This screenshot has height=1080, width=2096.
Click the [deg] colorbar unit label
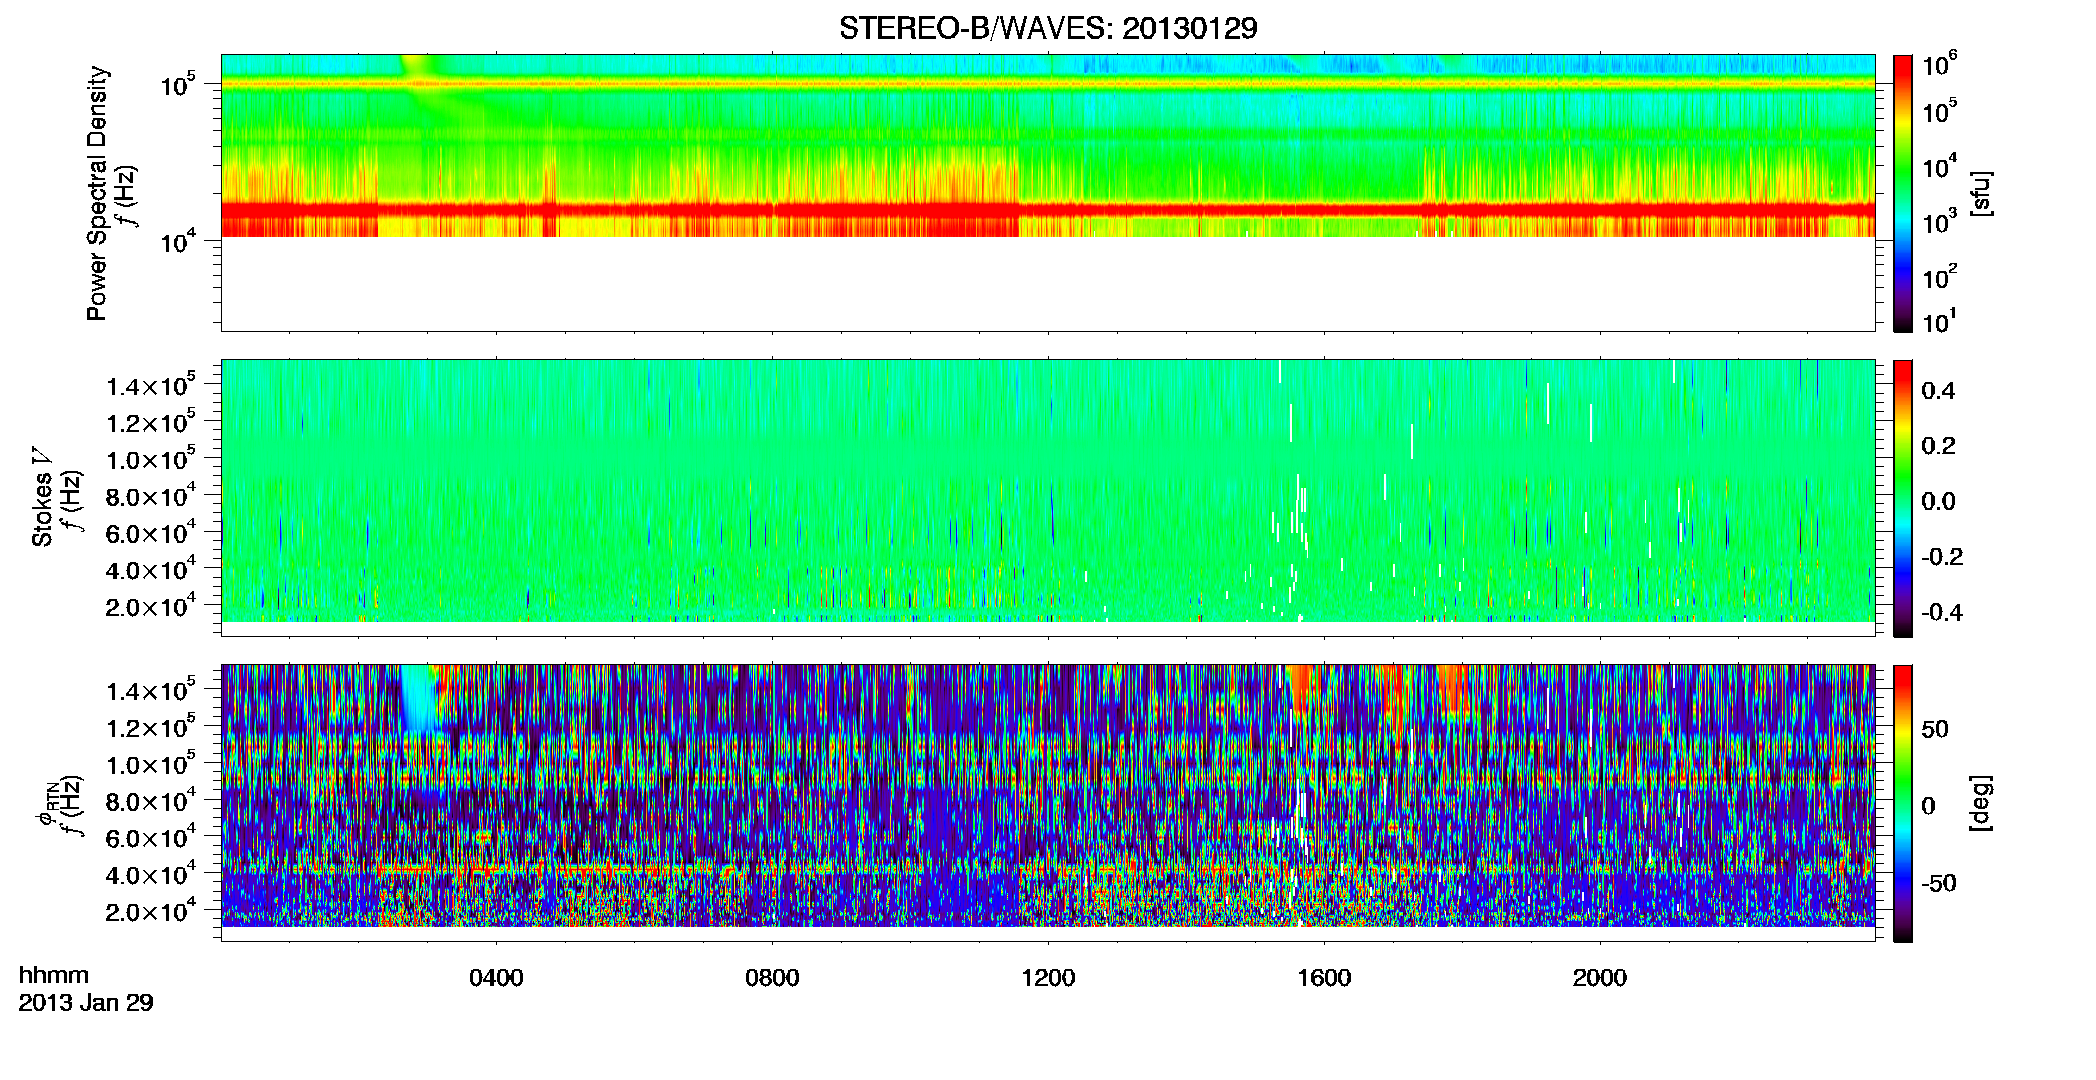coord(1980,803)
